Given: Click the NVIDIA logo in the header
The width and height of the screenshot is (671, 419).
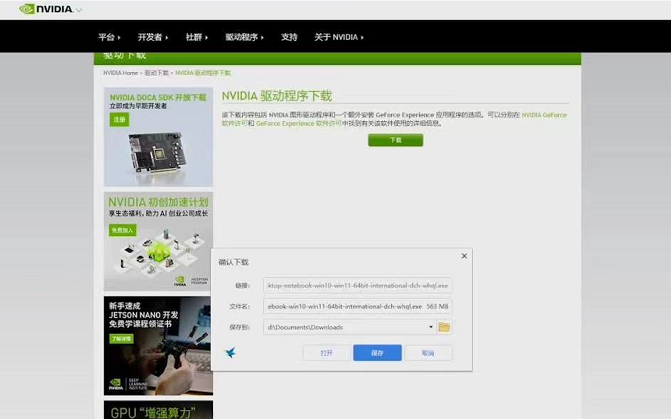Looking at the screenshot, I should click(x=46, y=9).
